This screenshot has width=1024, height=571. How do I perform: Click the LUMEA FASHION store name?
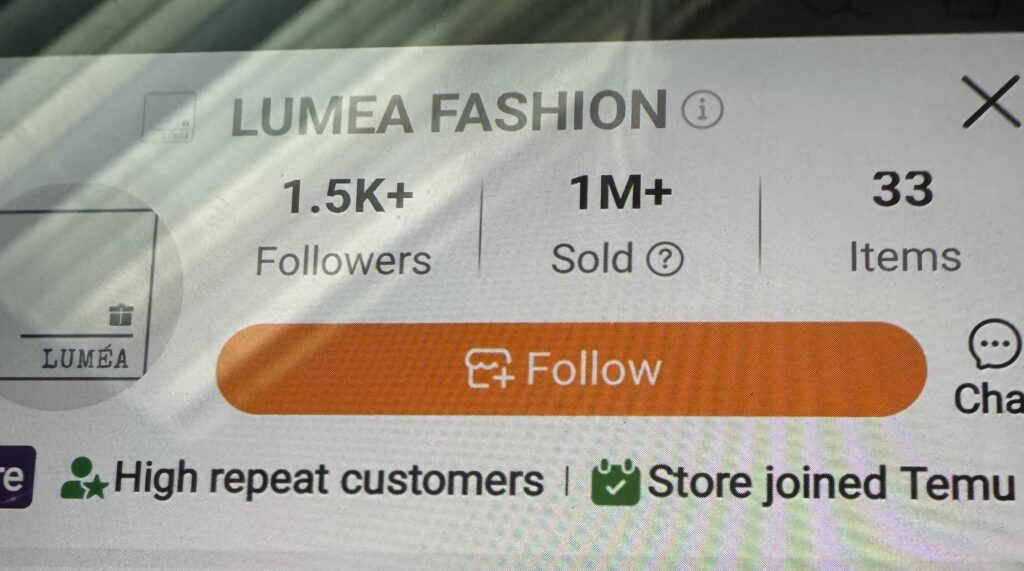pyautogui.click(x=449, y=112)
